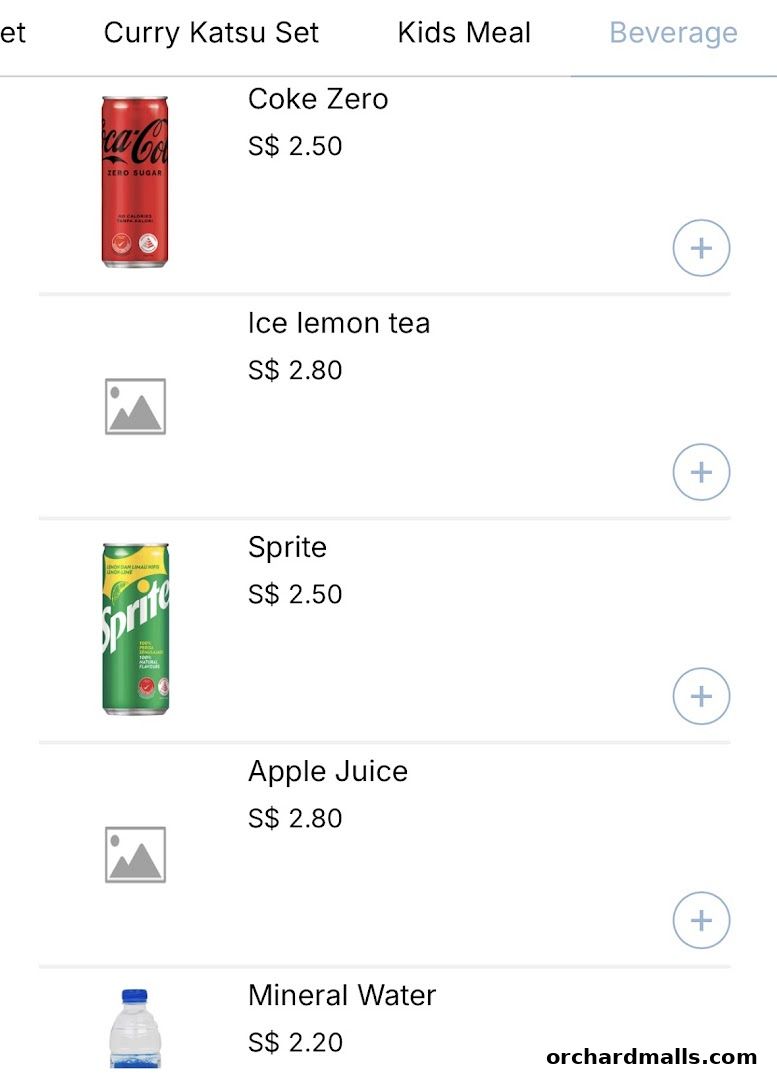The height and width of the screenshot is (1080, 777).
Task: Click the orchardmalls.com watermark
Action: point(652,1057)
